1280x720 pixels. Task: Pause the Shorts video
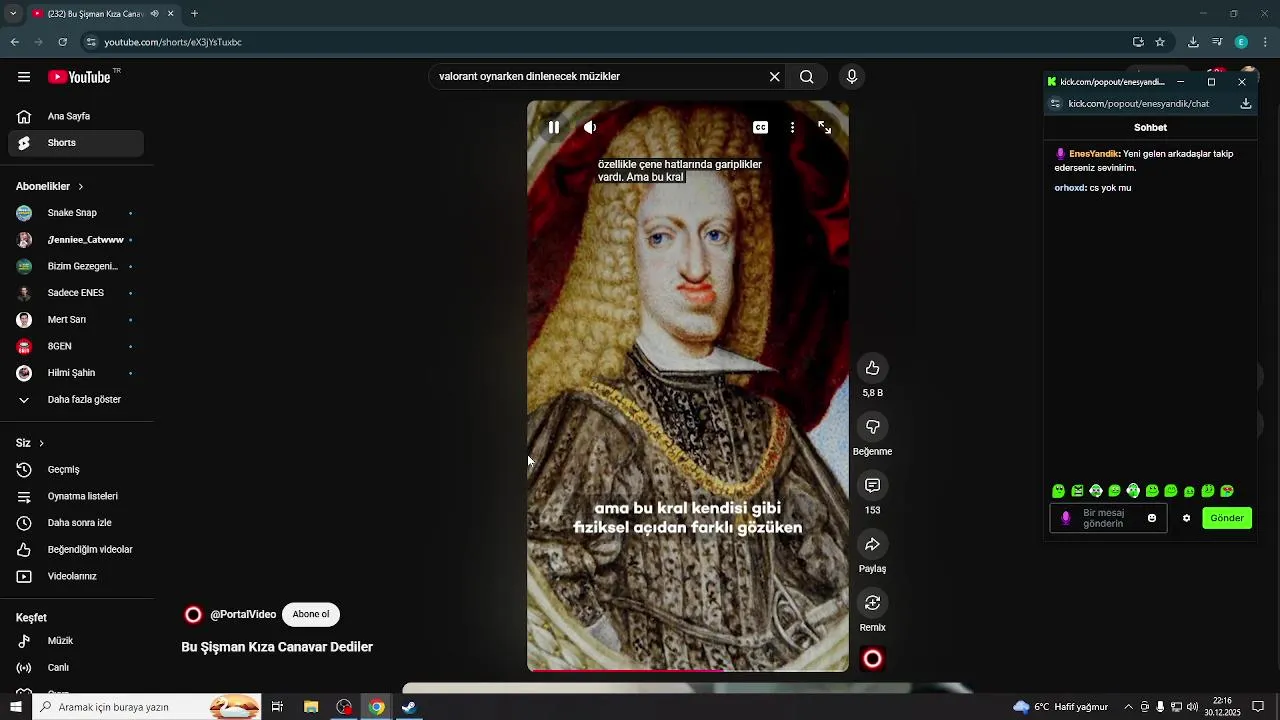point(553,127)
